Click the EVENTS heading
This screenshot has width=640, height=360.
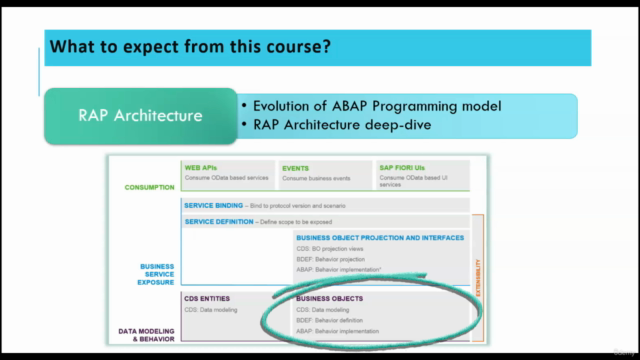pyautogui.click(x=295, y=168)
